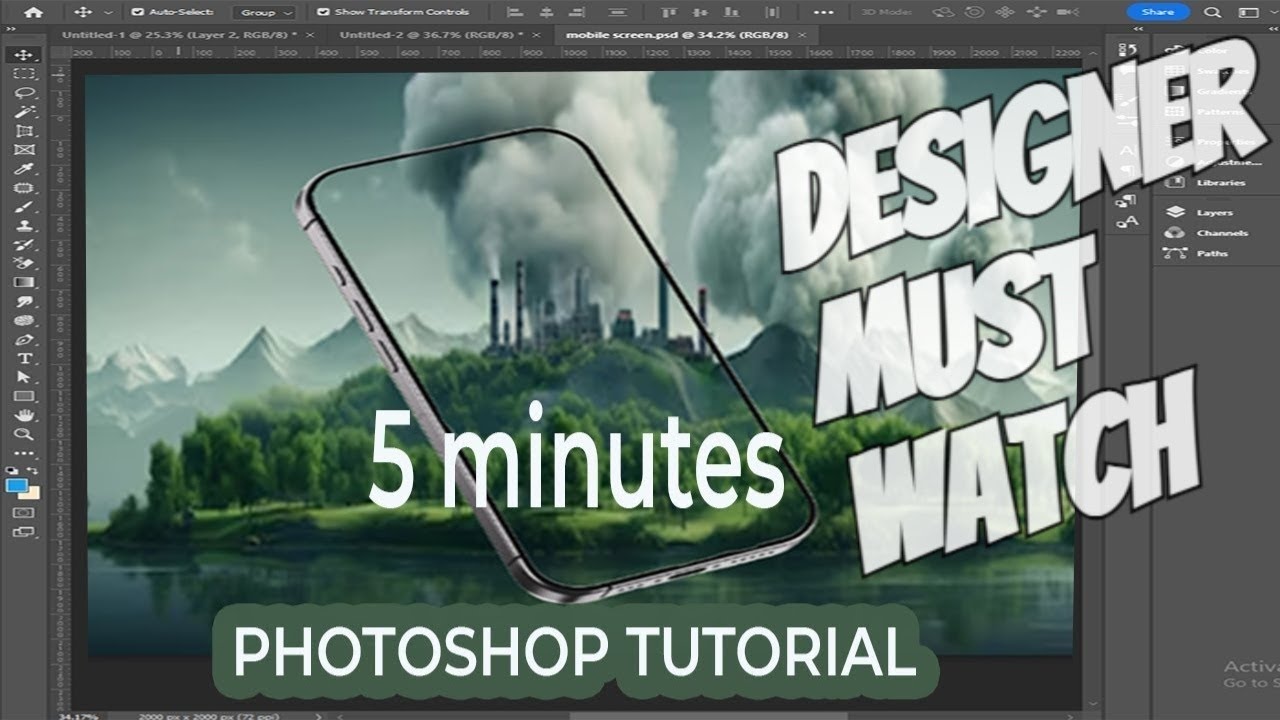Screen dimensions: 1280x720
Task: Select the Lasso tool
Action: (25, 92)
